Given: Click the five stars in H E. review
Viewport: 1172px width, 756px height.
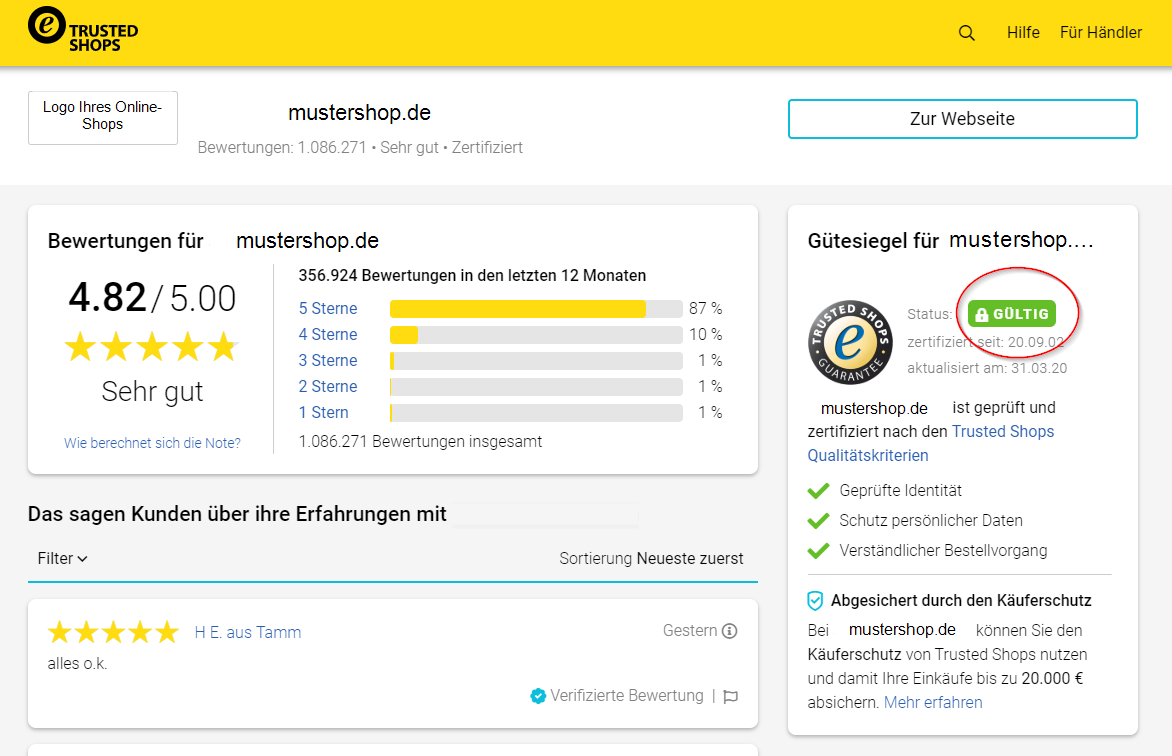Looking at the screenshot, I should 113,633.
